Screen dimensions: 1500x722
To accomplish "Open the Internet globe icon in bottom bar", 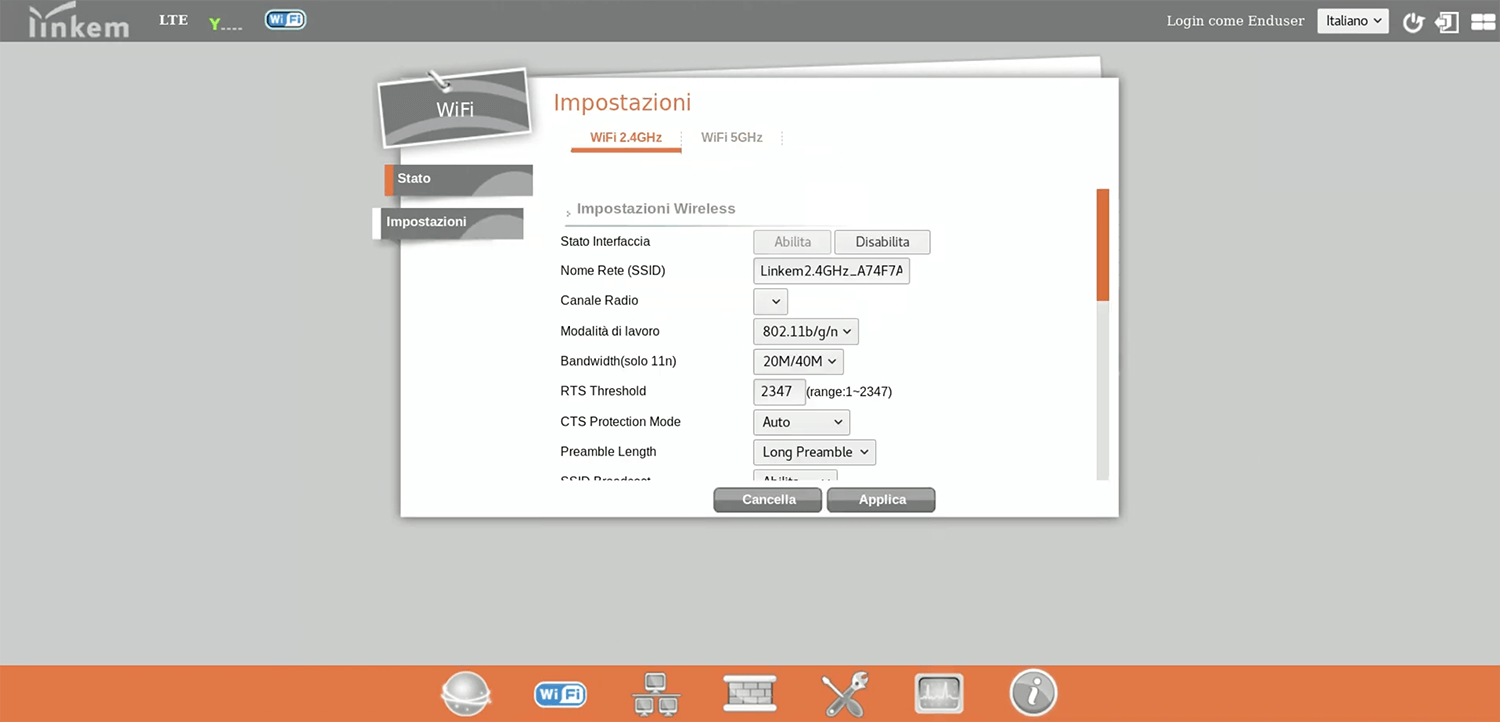I will click(x=466, y=693).
